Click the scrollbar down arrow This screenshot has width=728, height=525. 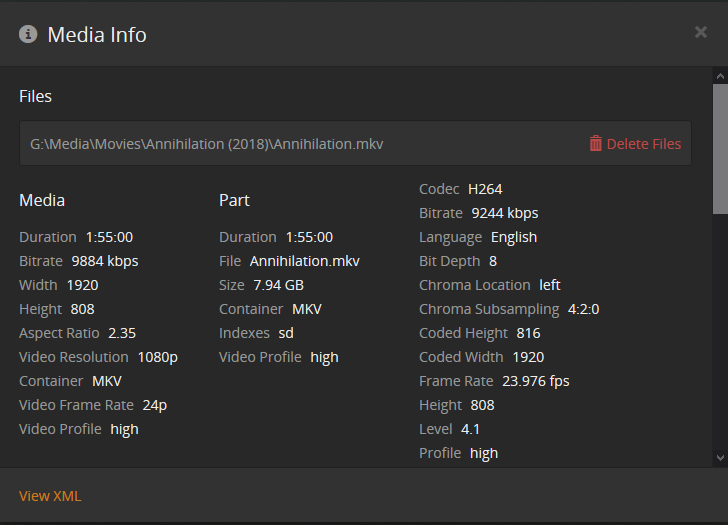click(720, 457)
